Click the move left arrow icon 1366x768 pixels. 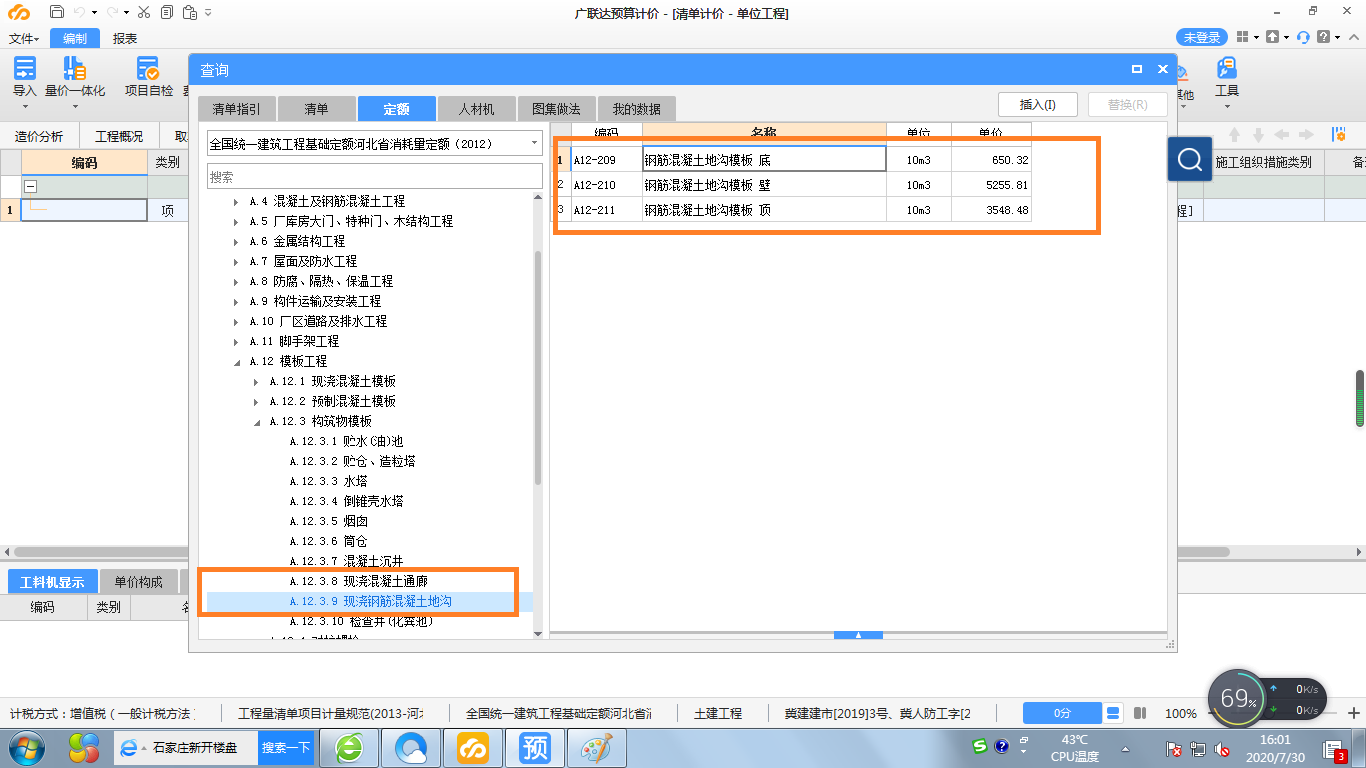coord(1282,135)
